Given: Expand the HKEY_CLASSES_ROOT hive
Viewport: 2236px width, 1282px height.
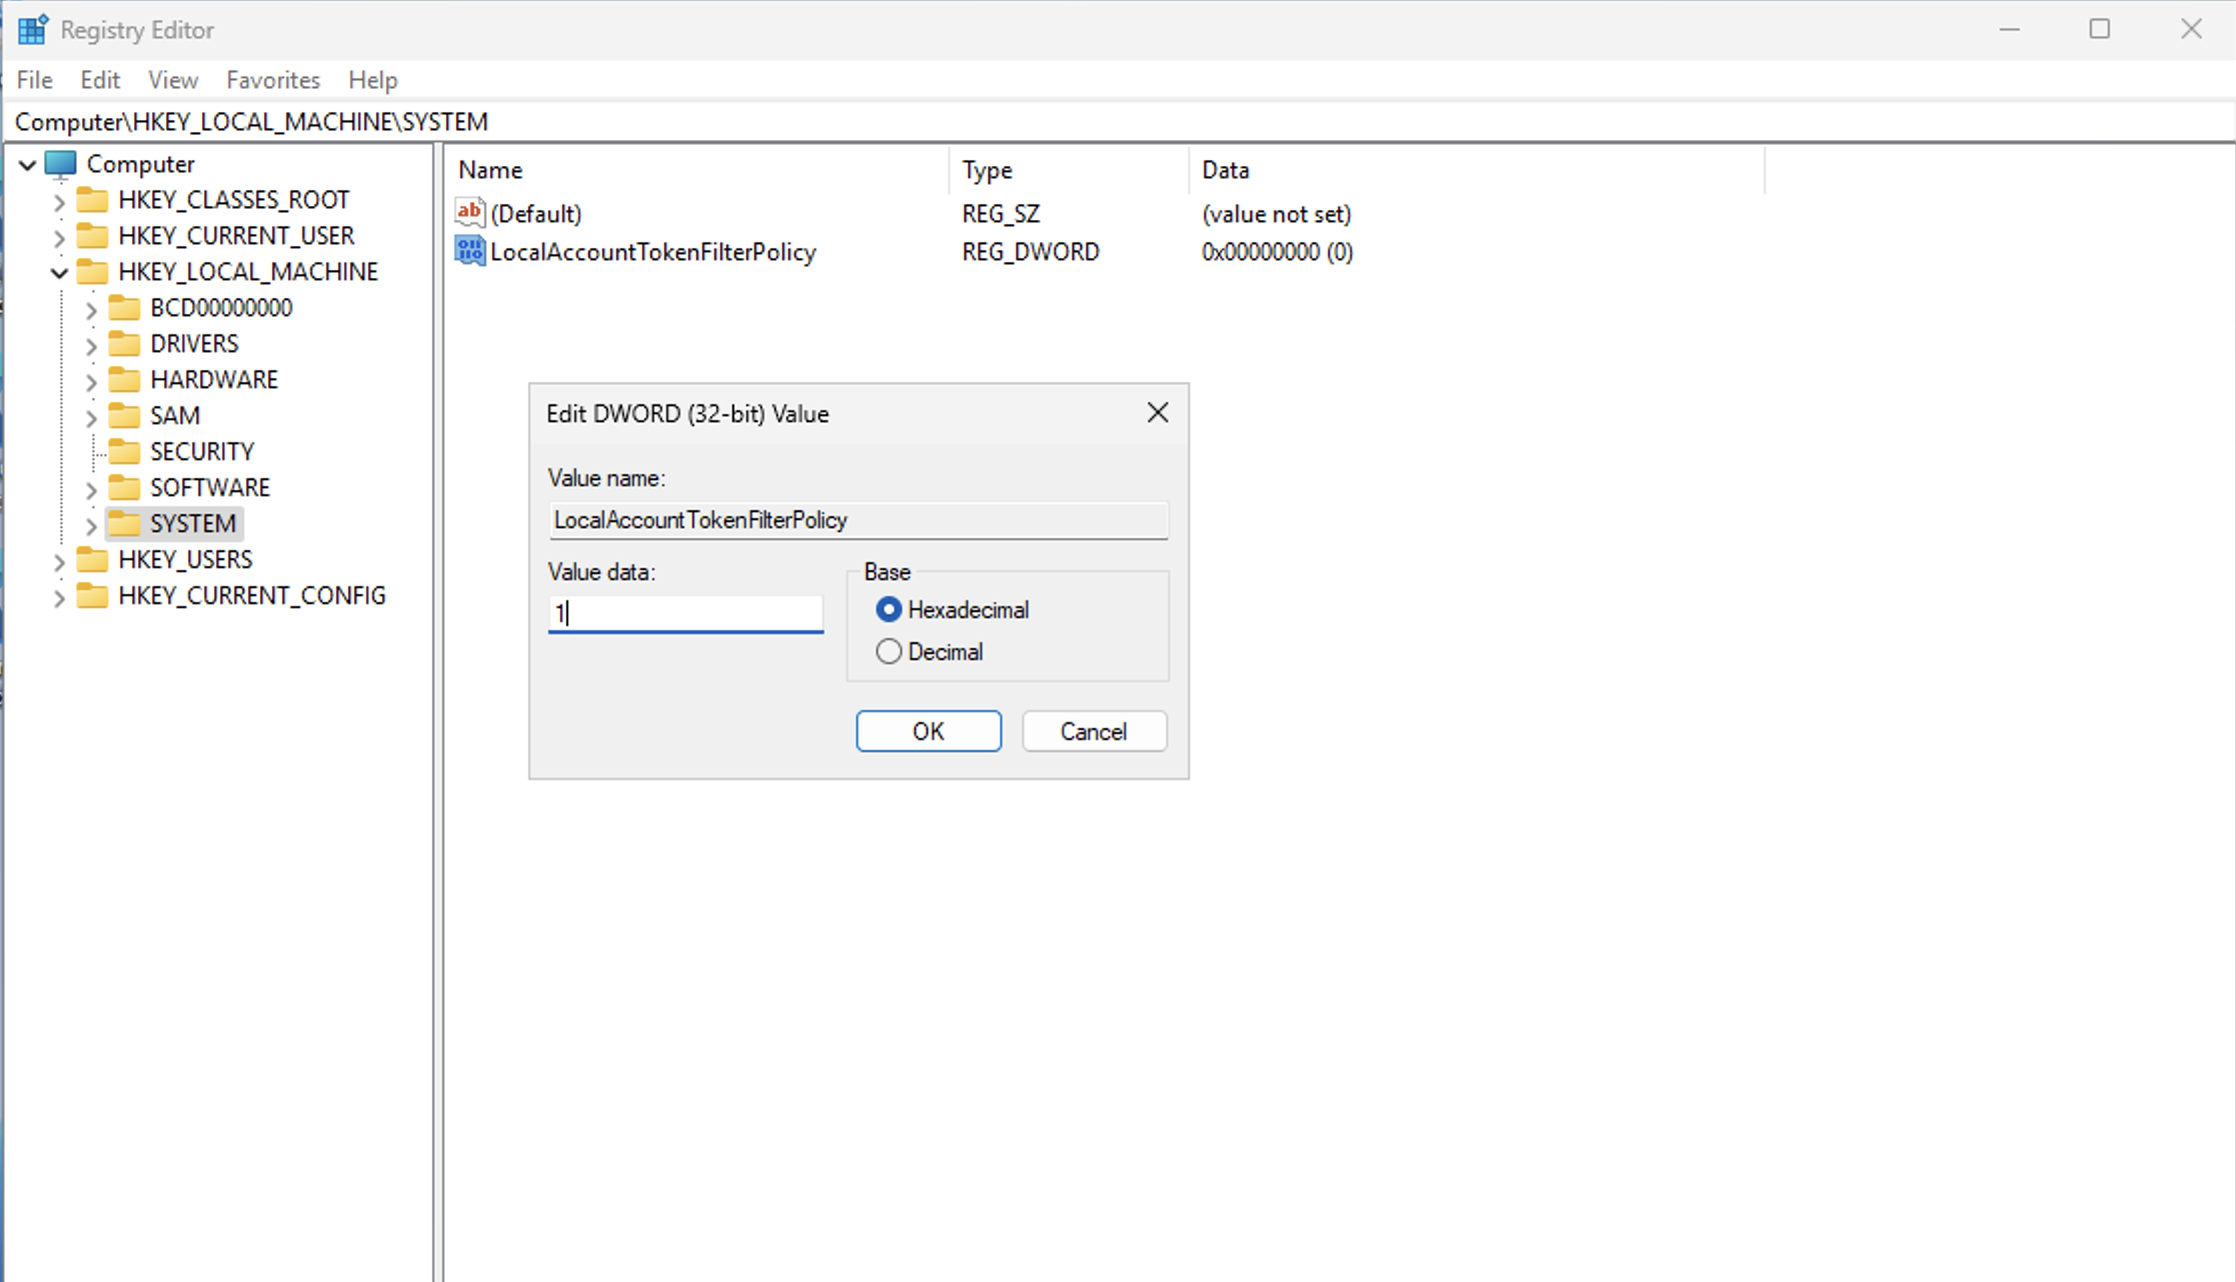Looking at the screenshot, I should point(59,201).
